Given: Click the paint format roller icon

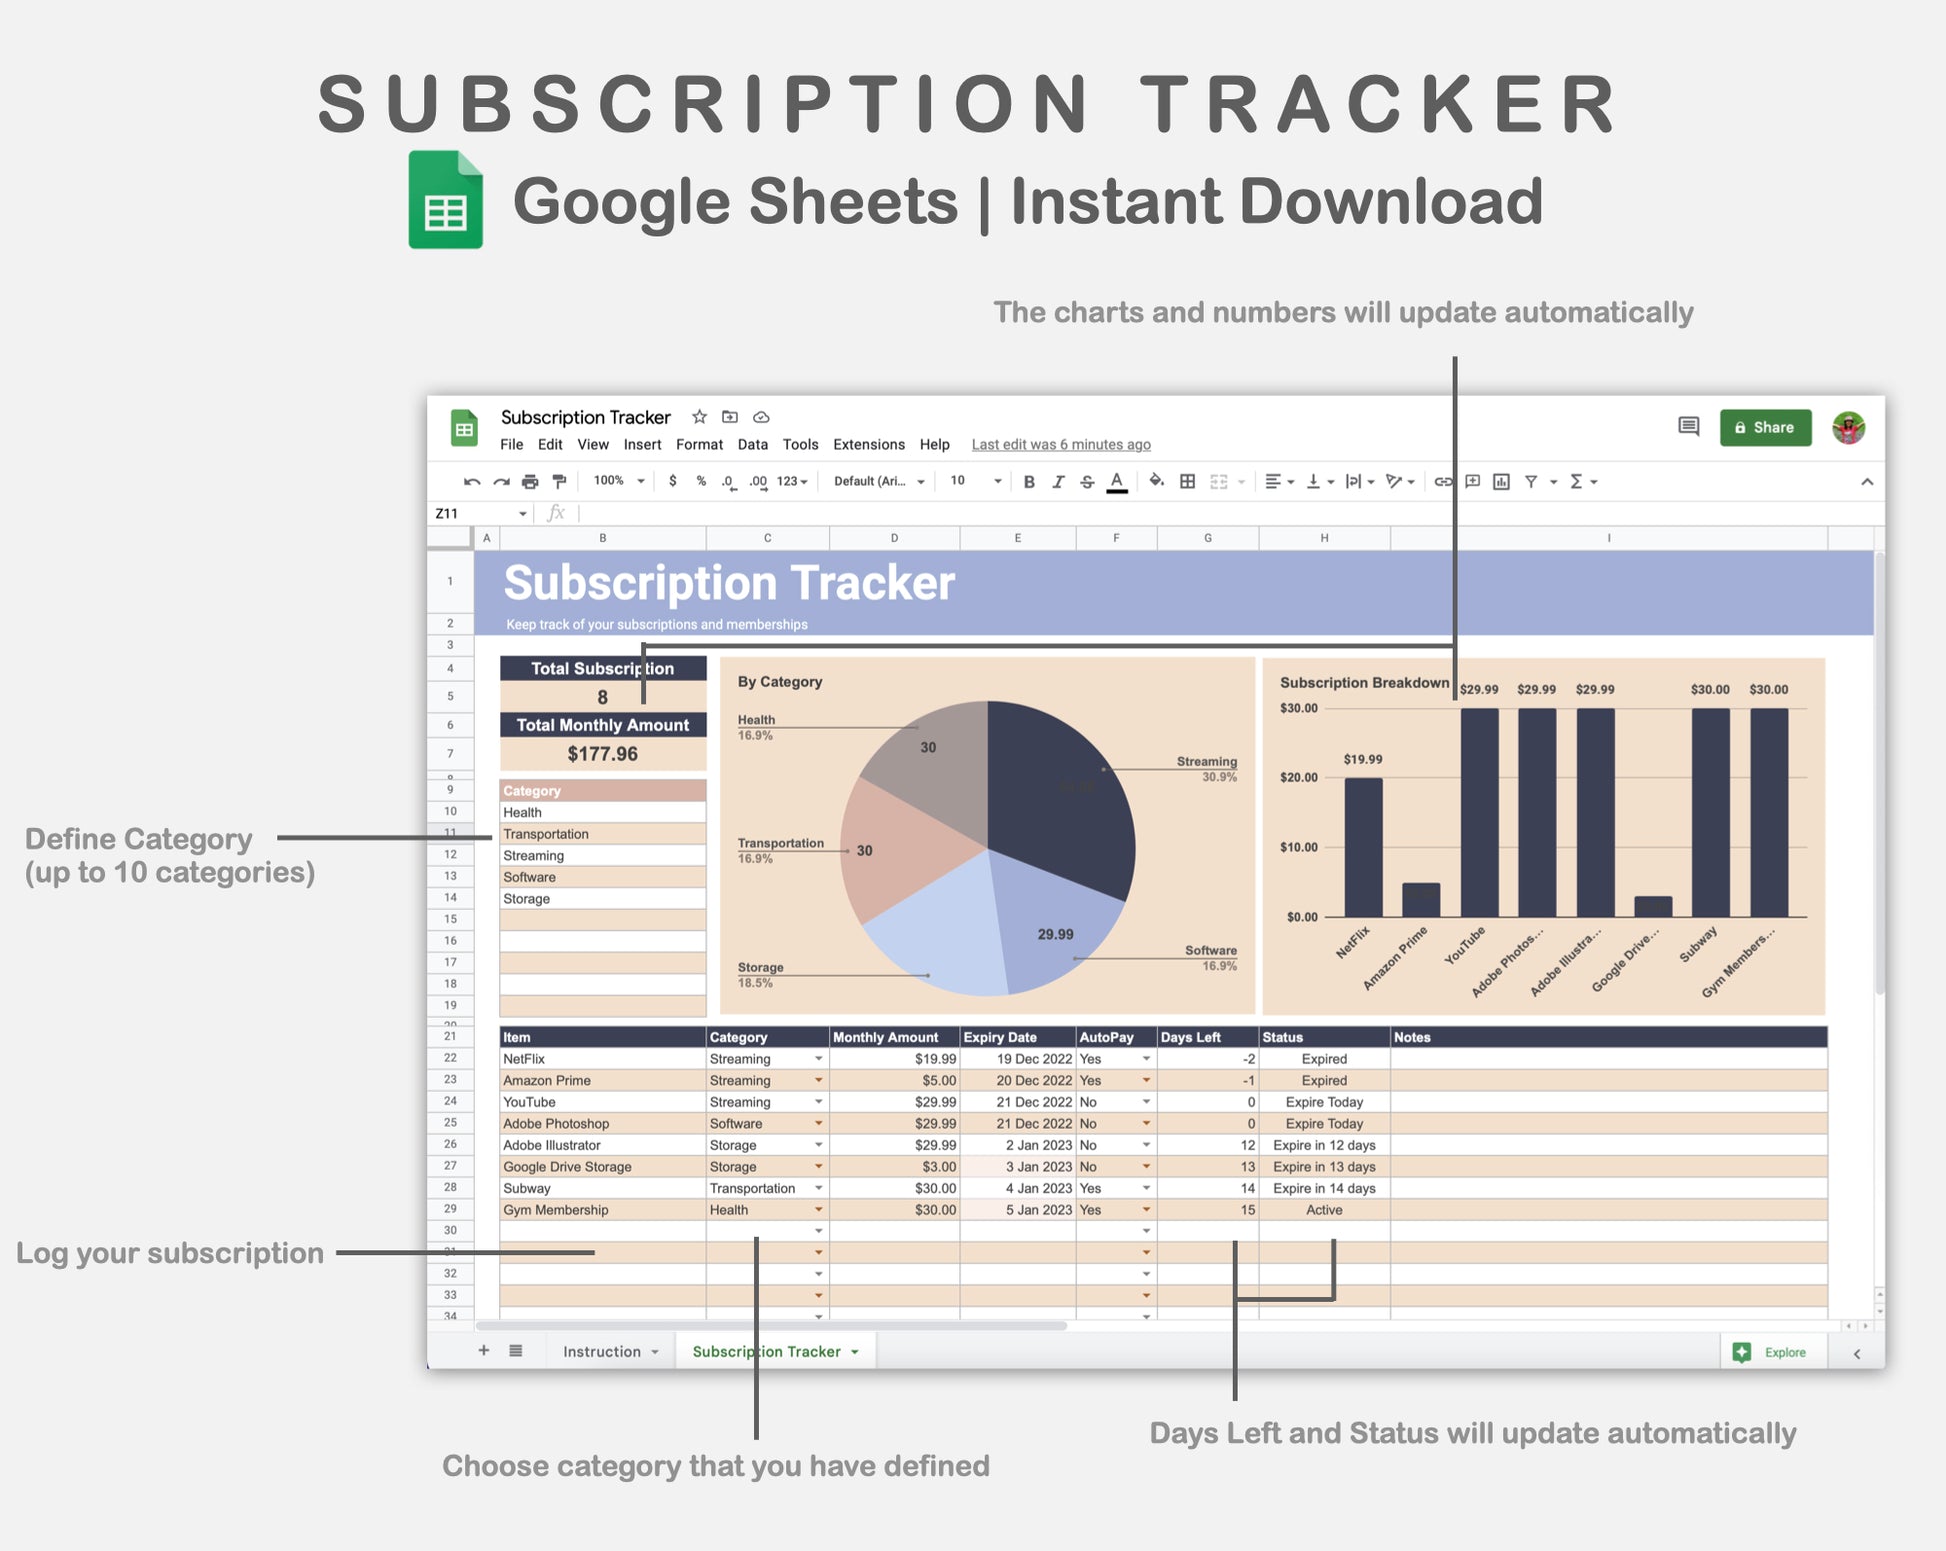Looking at the screenshot, I should 559,482.
